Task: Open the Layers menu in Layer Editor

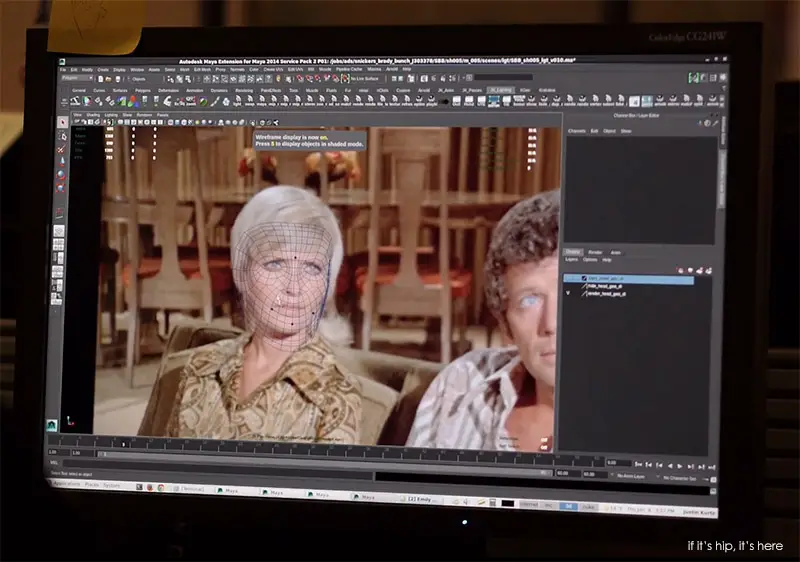Action: click(x=571, y=260)
